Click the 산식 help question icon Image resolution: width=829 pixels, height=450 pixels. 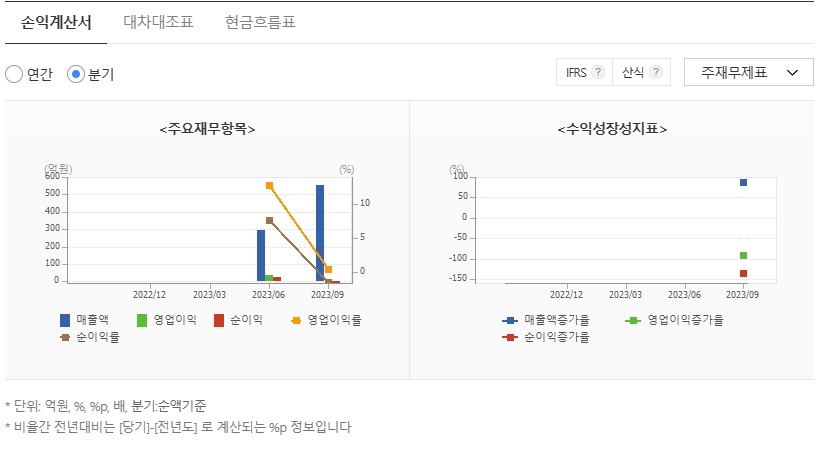656,72
